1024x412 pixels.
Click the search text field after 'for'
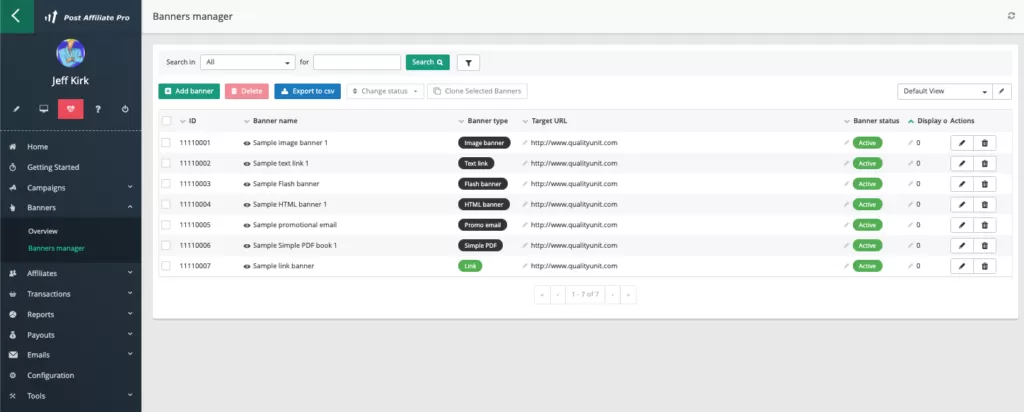click(x=357, y=62)
